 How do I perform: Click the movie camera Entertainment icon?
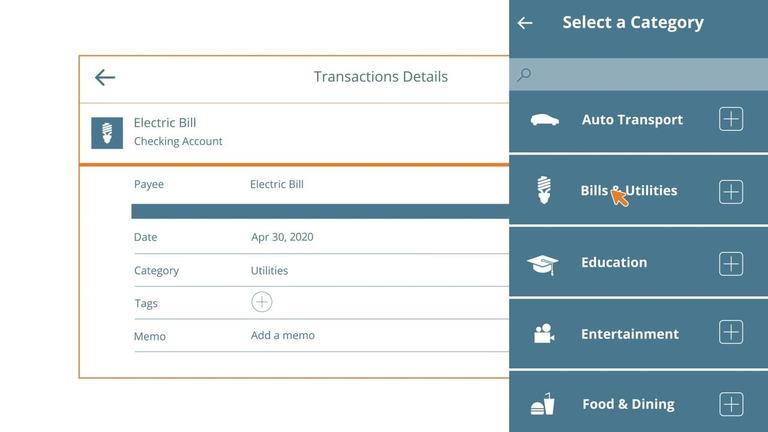544,334
